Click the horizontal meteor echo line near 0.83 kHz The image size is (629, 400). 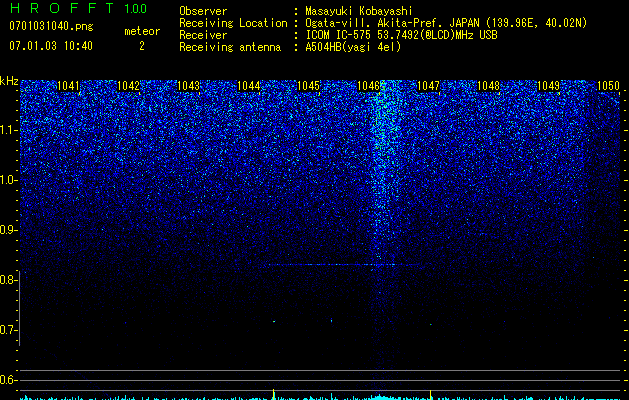(343, 264)
